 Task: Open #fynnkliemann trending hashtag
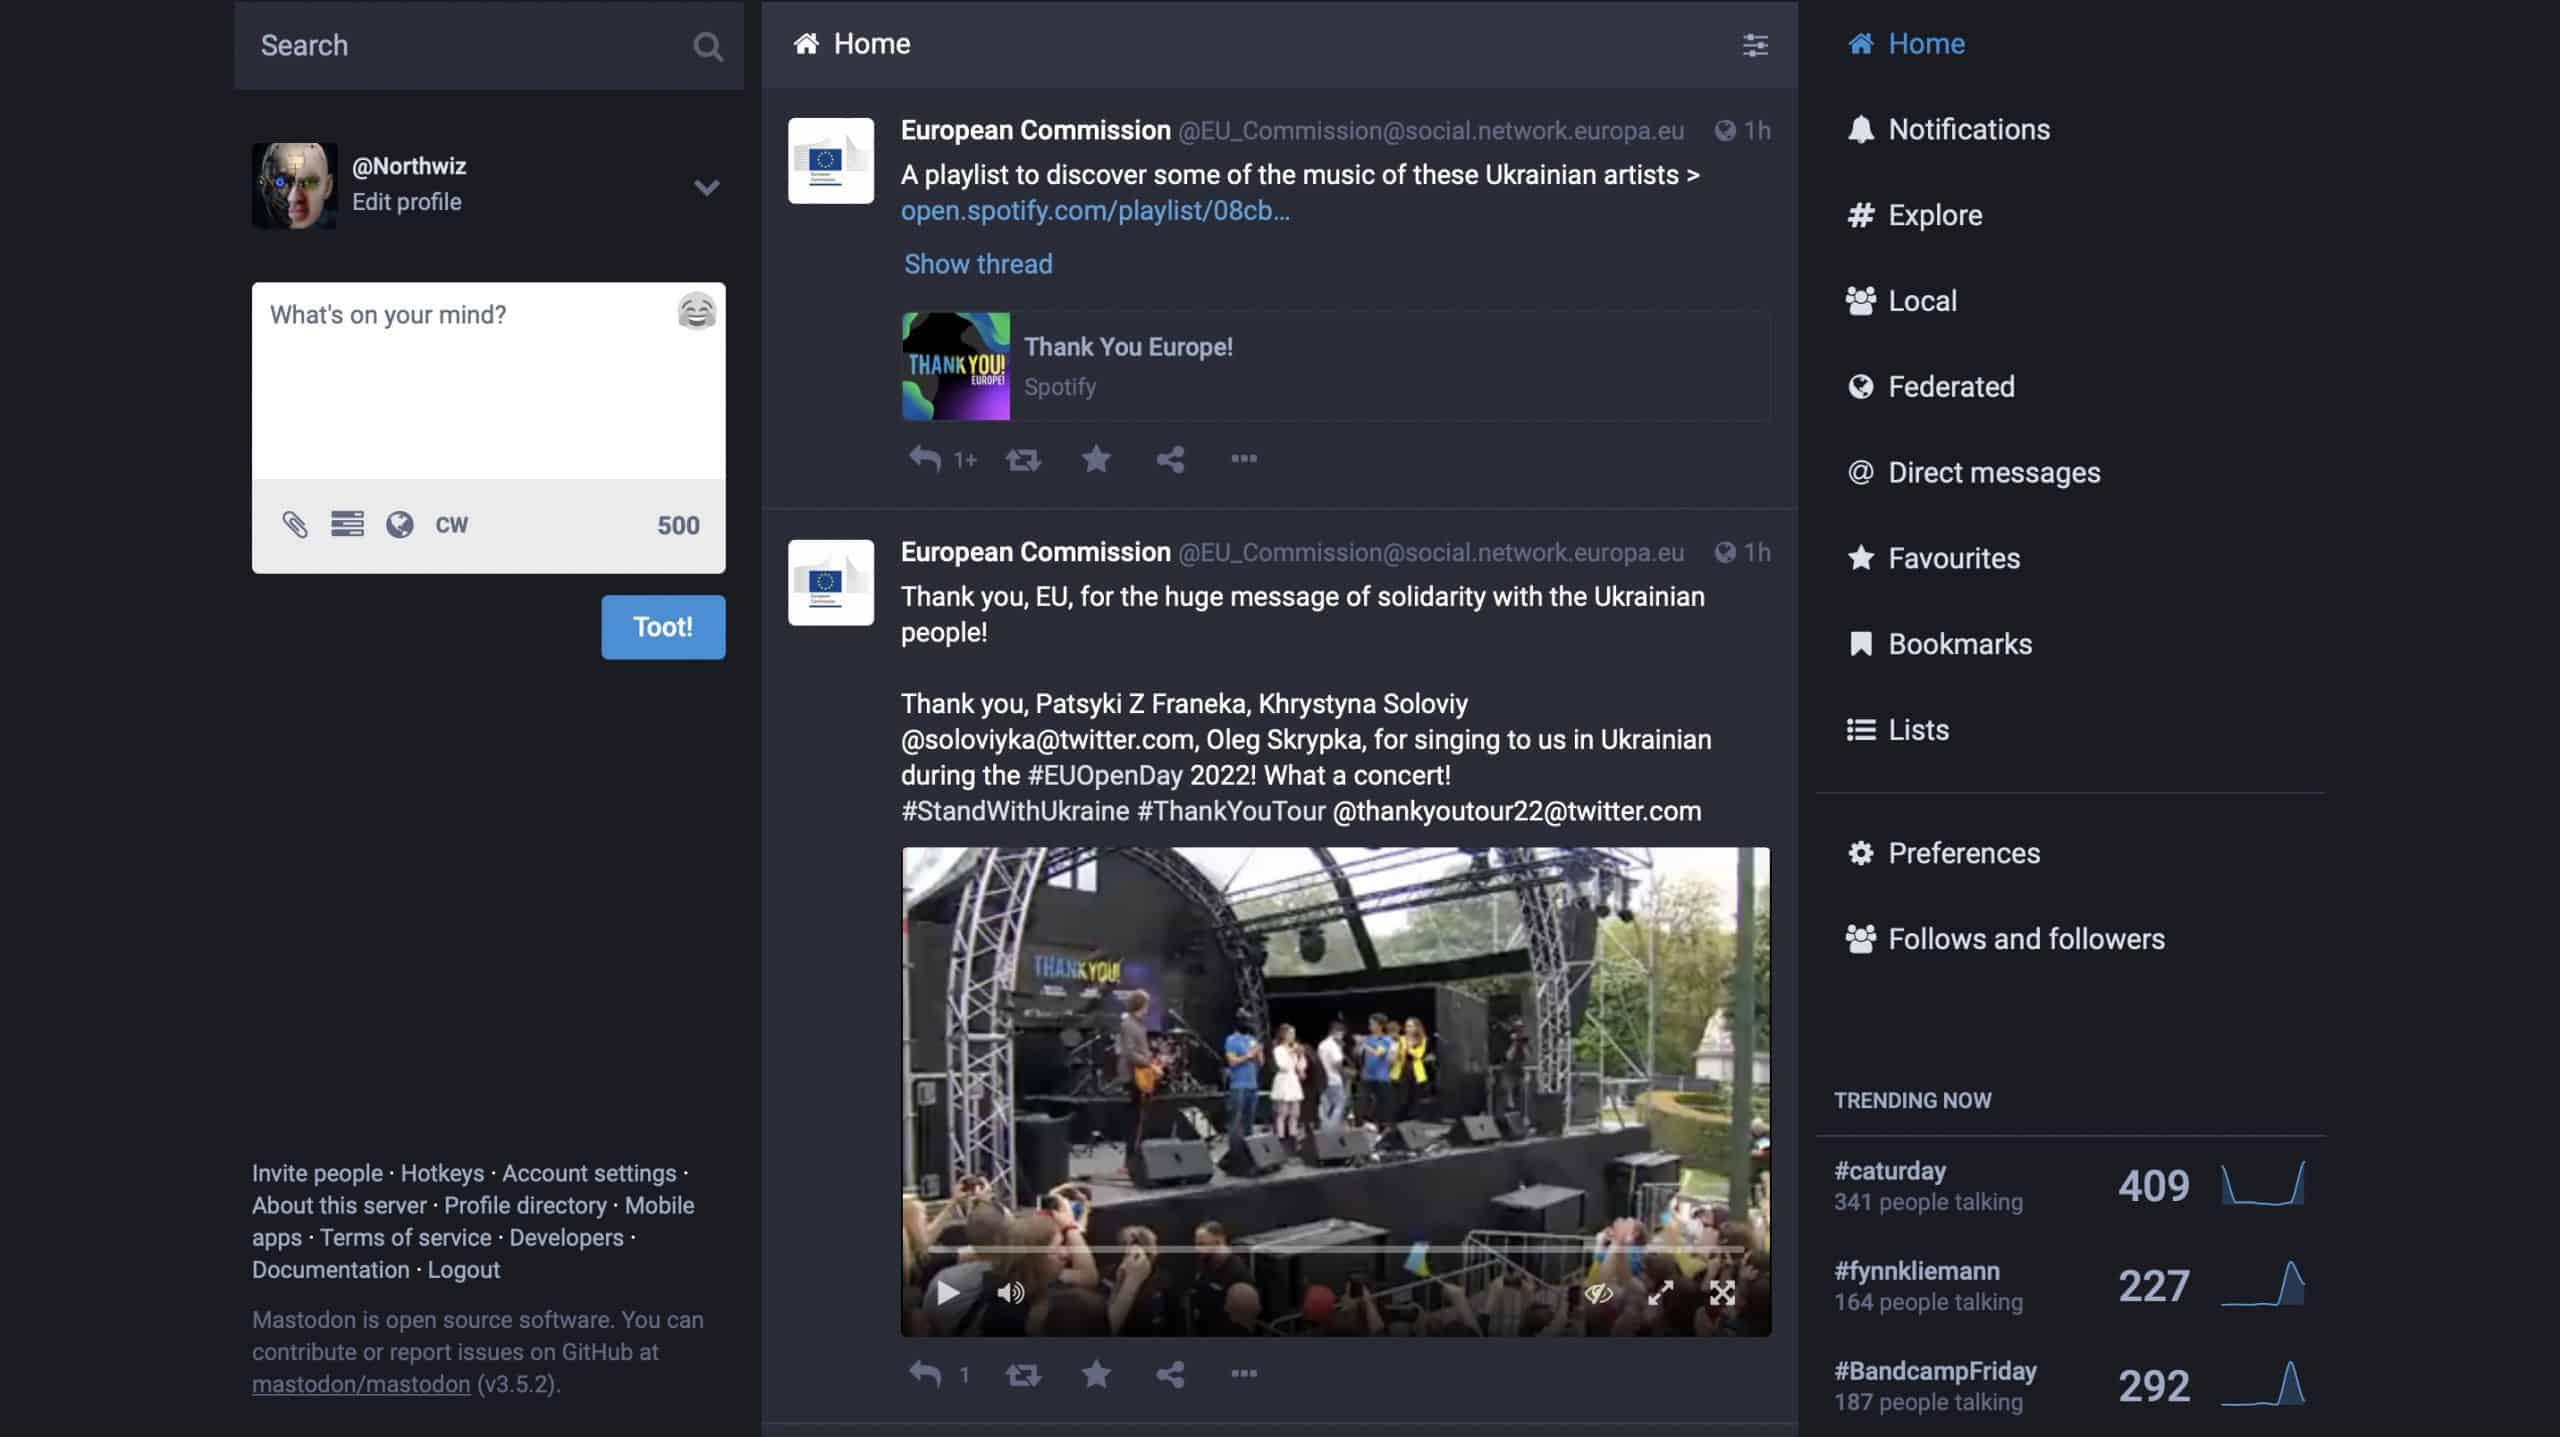1917,1270
